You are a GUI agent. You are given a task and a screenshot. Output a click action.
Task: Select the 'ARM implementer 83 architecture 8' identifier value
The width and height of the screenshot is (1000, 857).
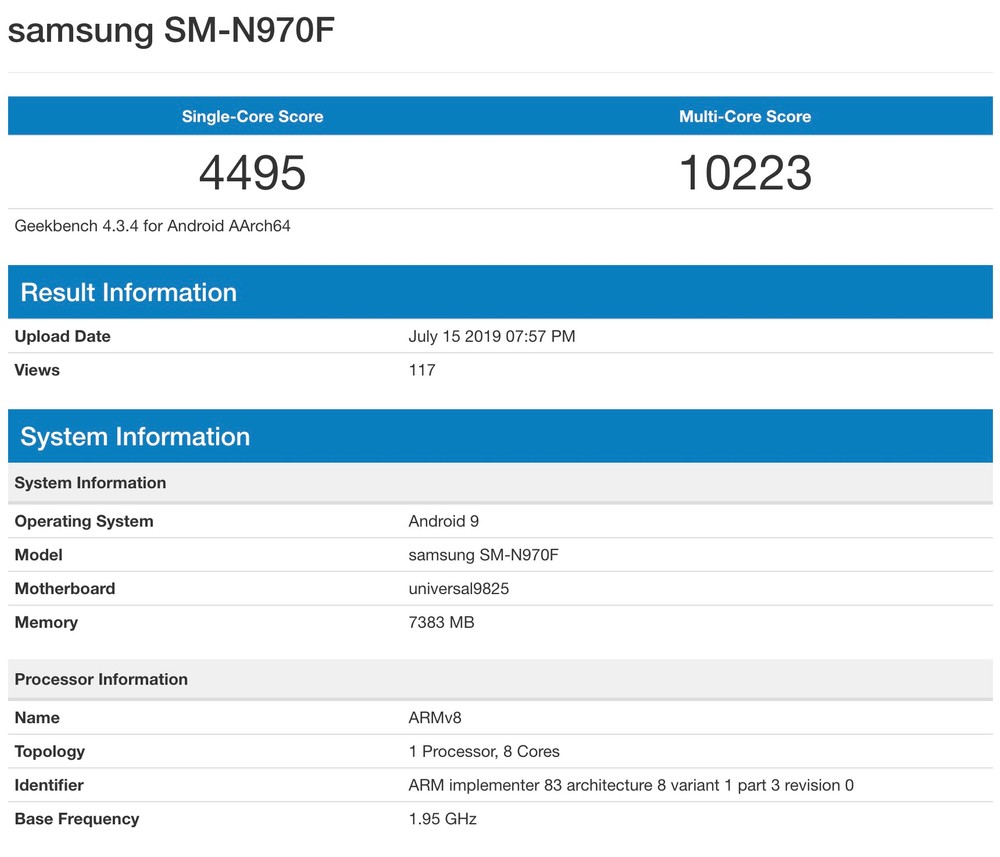[631, 785]
